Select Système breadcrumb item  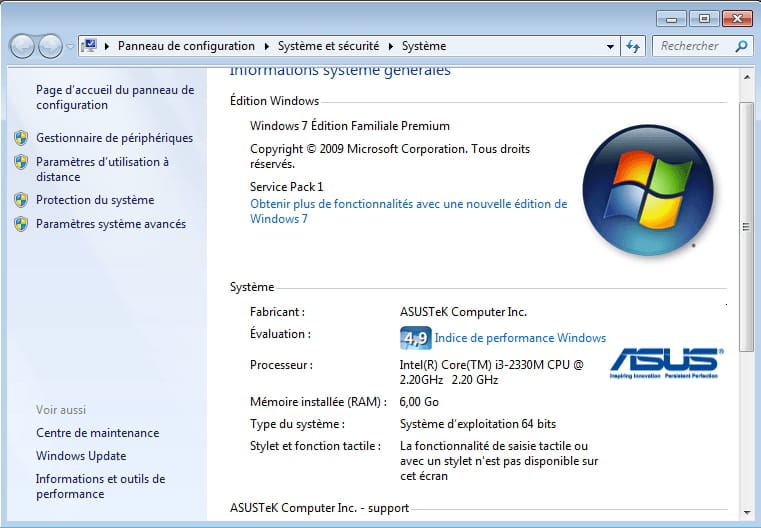[x=424, y=46]
